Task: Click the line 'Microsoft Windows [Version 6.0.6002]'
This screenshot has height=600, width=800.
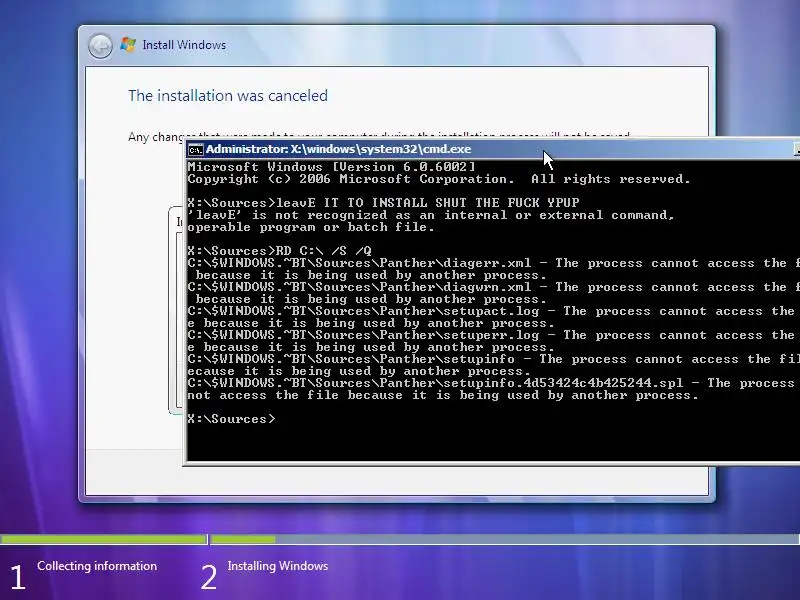Action: [x=332, y=167]
